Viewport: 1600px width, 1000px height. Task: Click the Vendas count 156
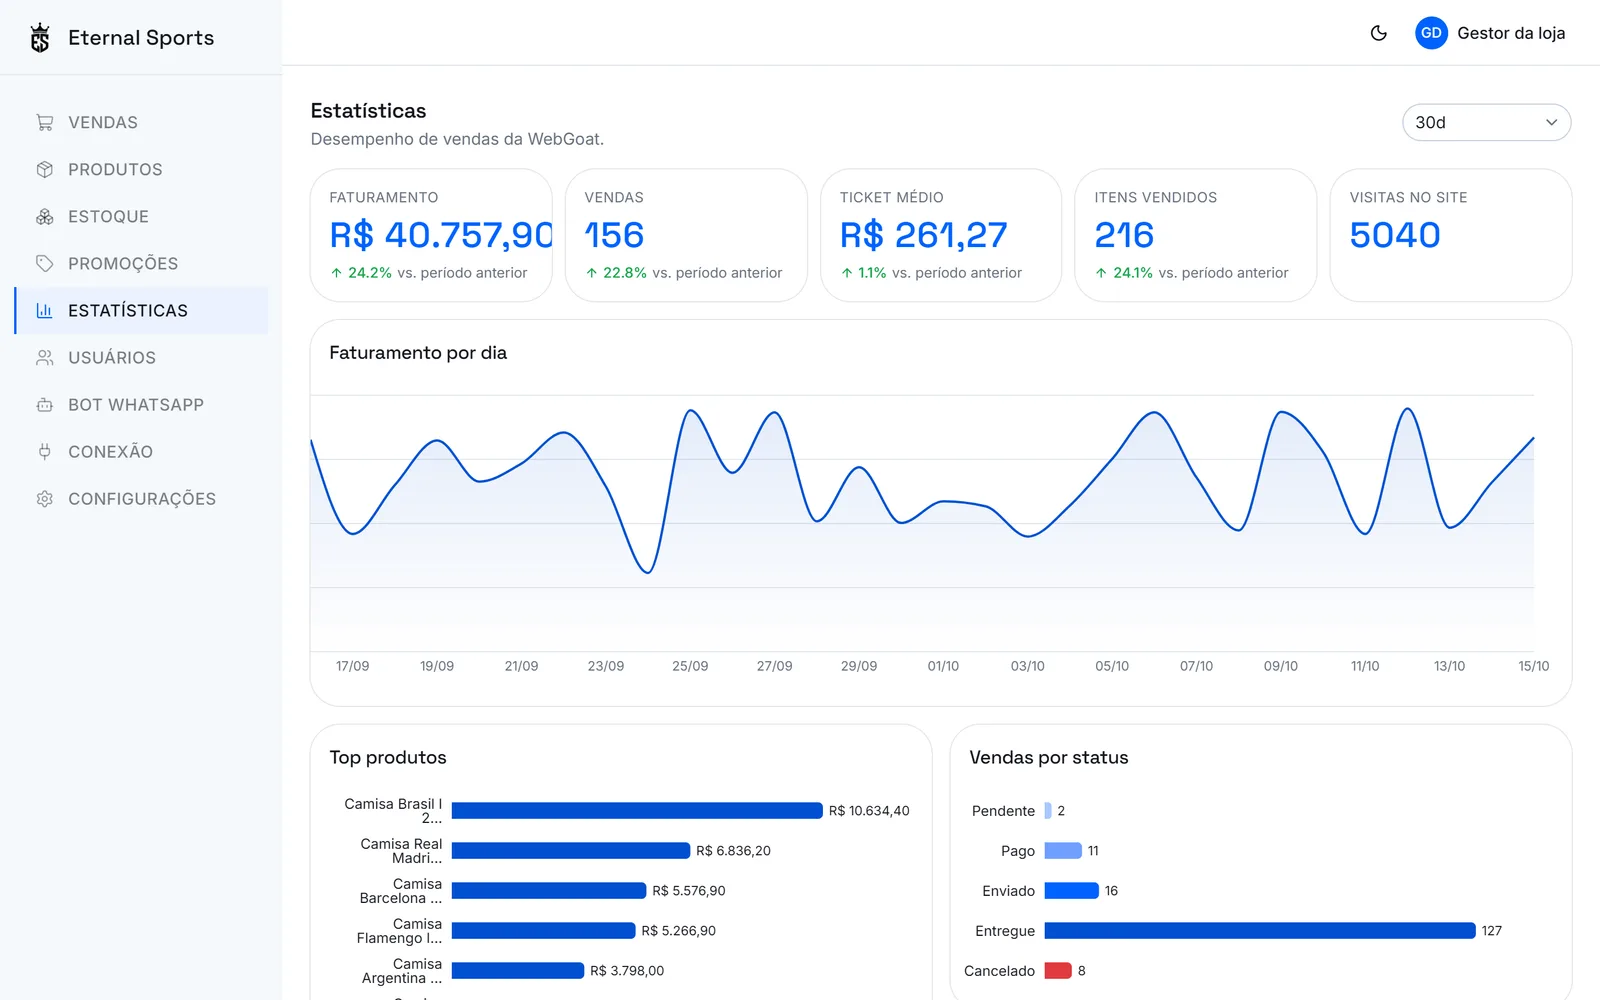pyautogui.click(x=614, y=235)
